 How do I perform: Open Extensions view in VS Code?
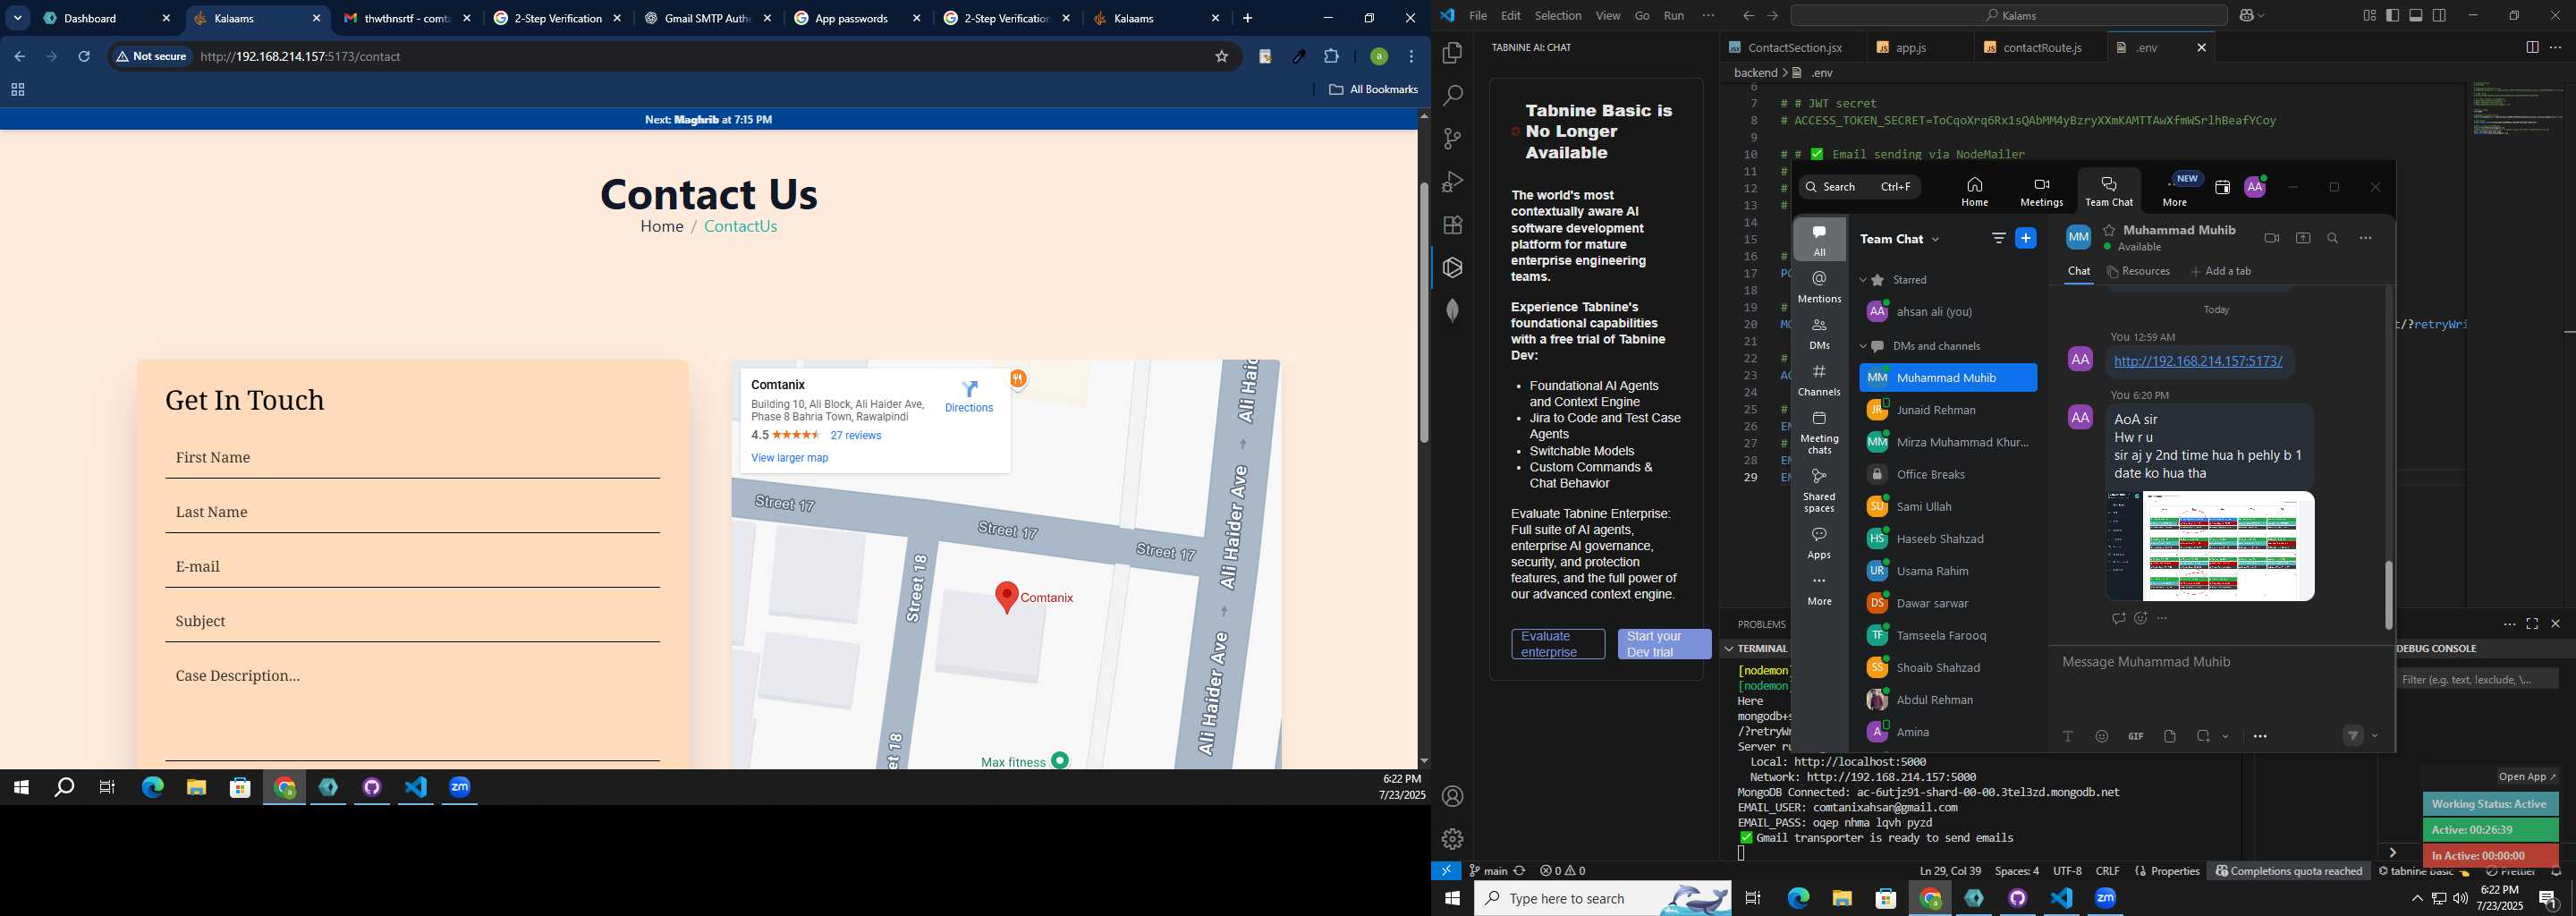click(x=1453, y=225)
